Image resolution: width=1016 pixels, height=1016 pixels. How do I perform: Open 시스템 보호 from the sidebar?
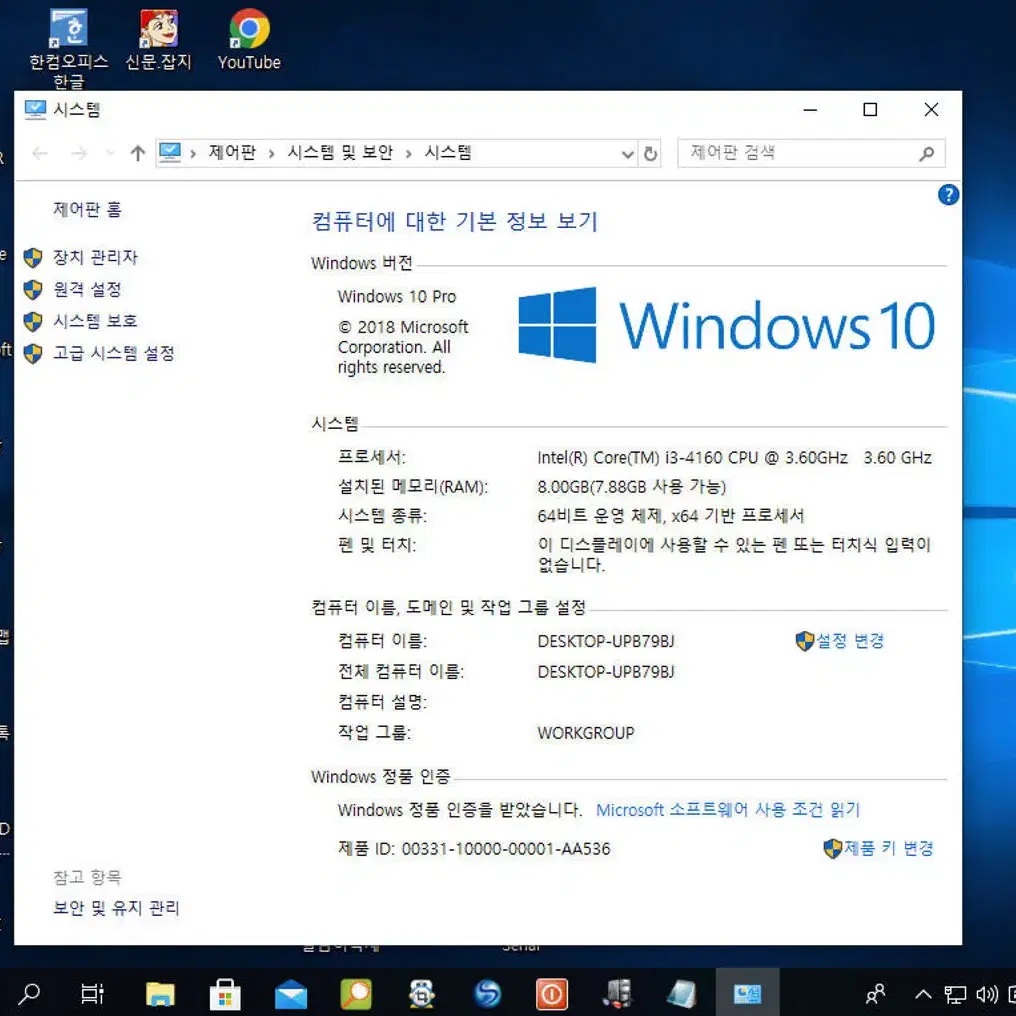point(95,321)
